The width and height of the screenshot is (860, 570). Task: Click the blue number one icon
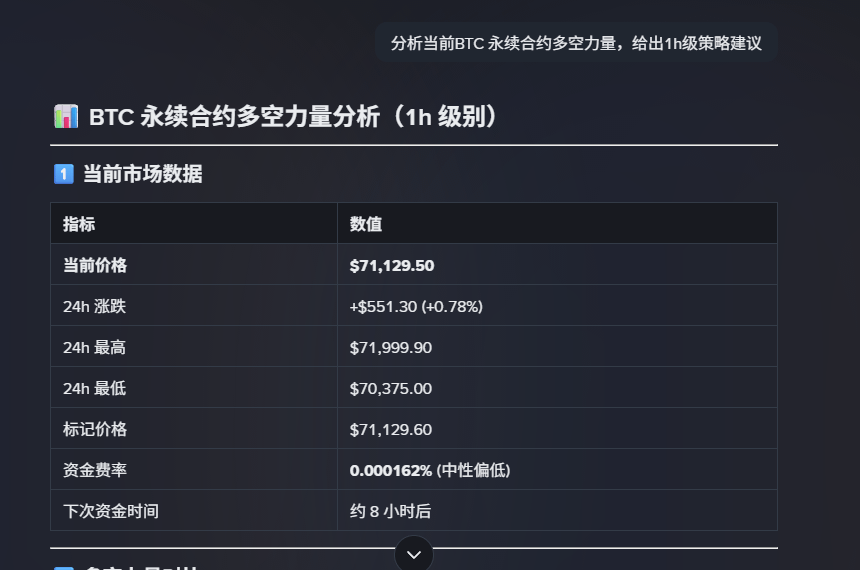[x=64, y=174]
